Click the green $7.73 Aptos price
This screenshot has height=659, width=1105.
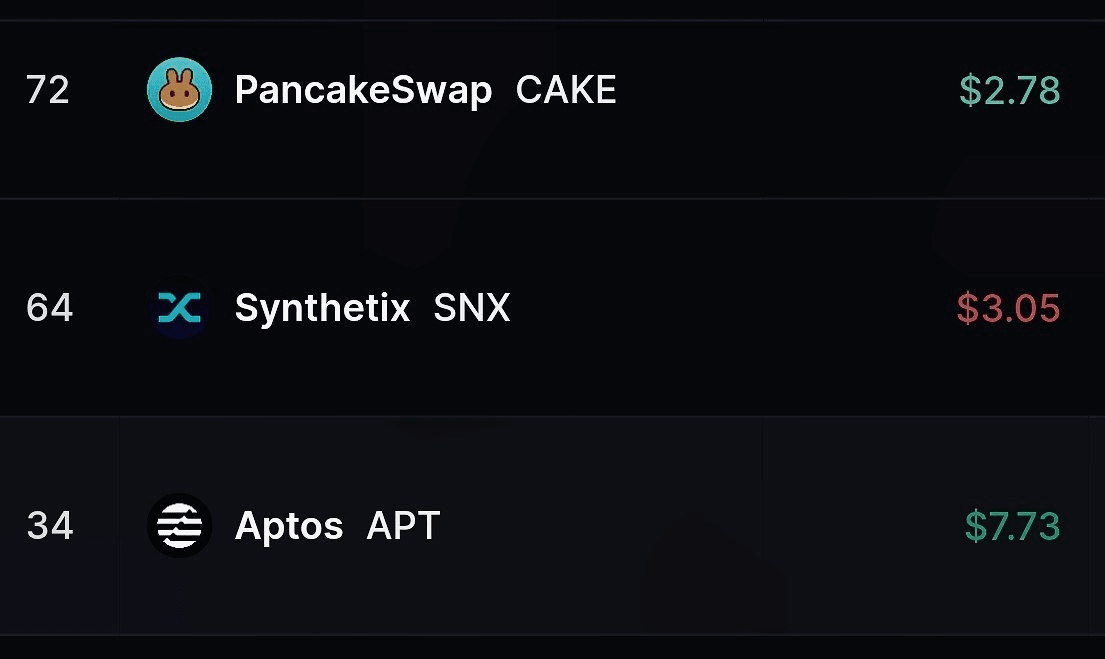click(x=1012, y=526)
